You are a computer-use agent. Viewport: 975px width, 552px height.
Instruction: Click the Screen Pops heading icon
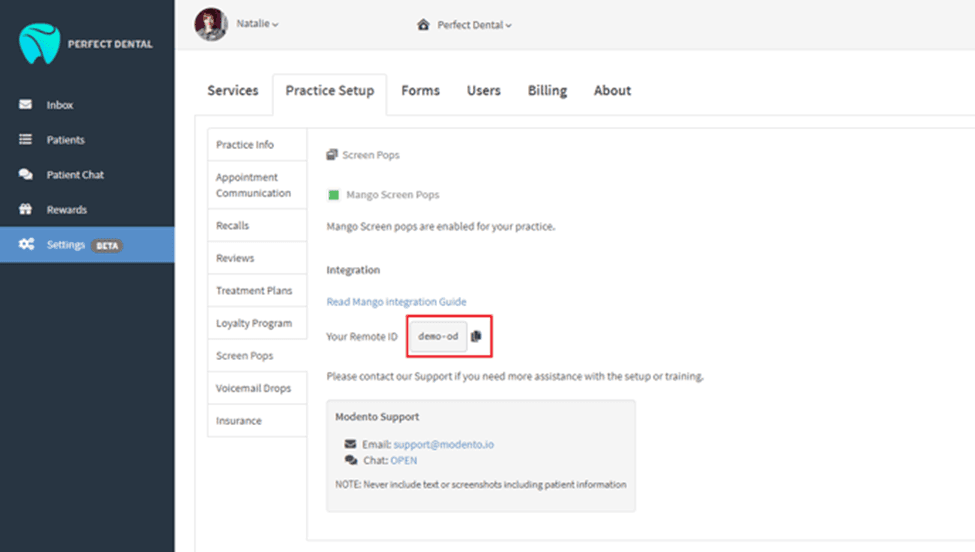click(332, 155)
